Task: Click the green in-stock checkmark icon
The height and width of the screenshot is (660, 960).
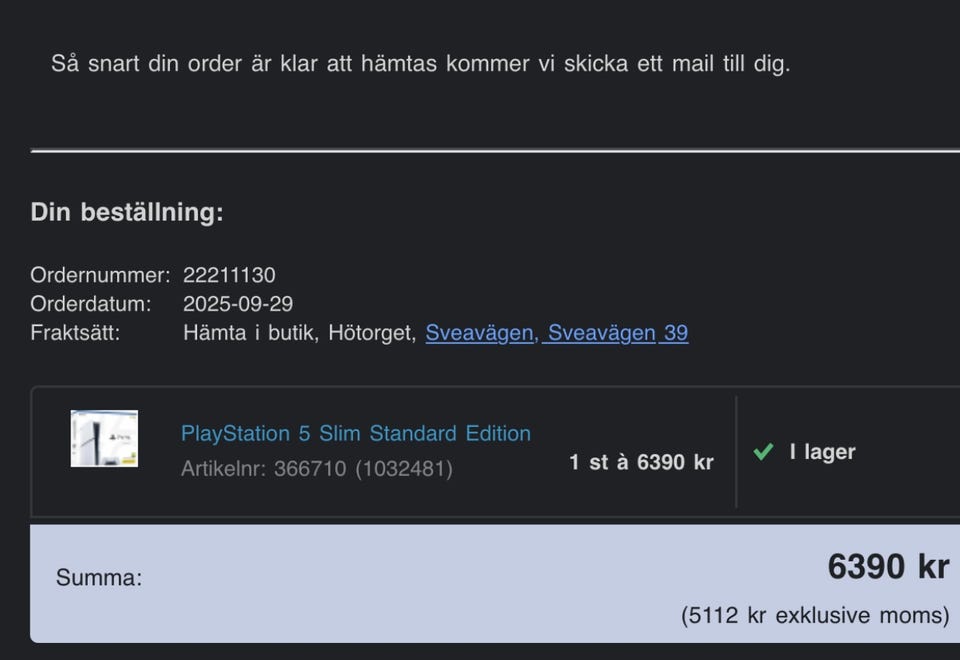Action: [763, 452]
